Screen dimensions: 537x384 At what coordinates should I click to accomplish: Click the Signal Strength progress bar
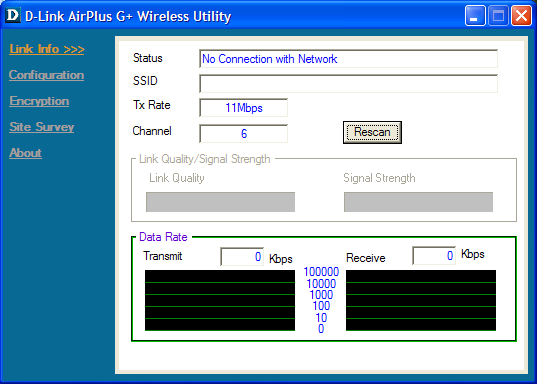coord(418,202)
